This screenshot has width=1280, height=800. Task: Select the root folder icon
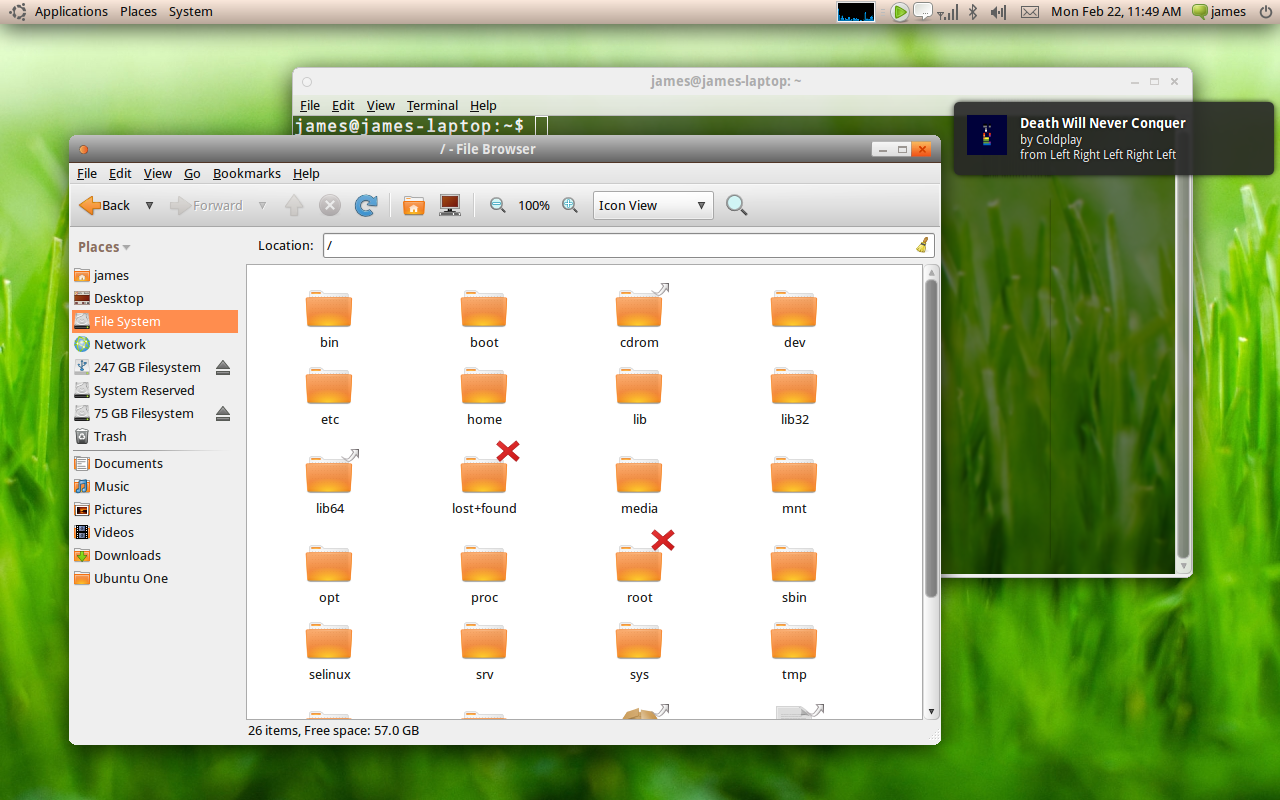(639, 564)
